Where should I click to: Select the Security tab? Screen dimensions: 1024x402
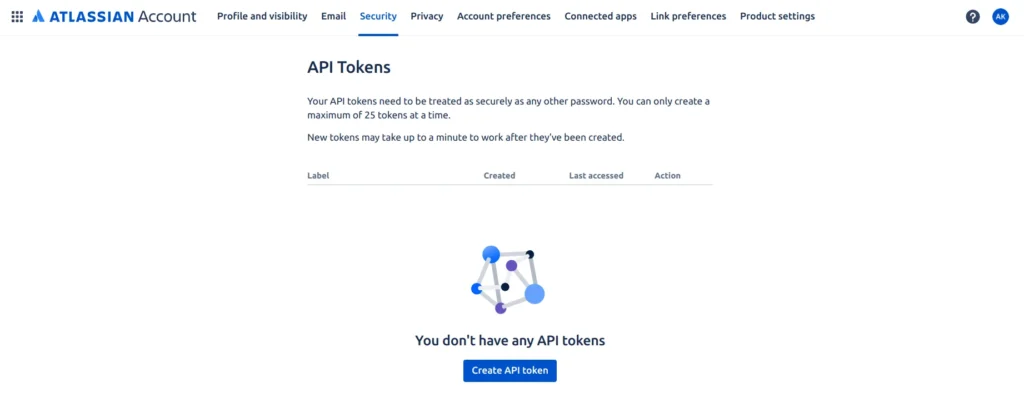coord(378,17)
